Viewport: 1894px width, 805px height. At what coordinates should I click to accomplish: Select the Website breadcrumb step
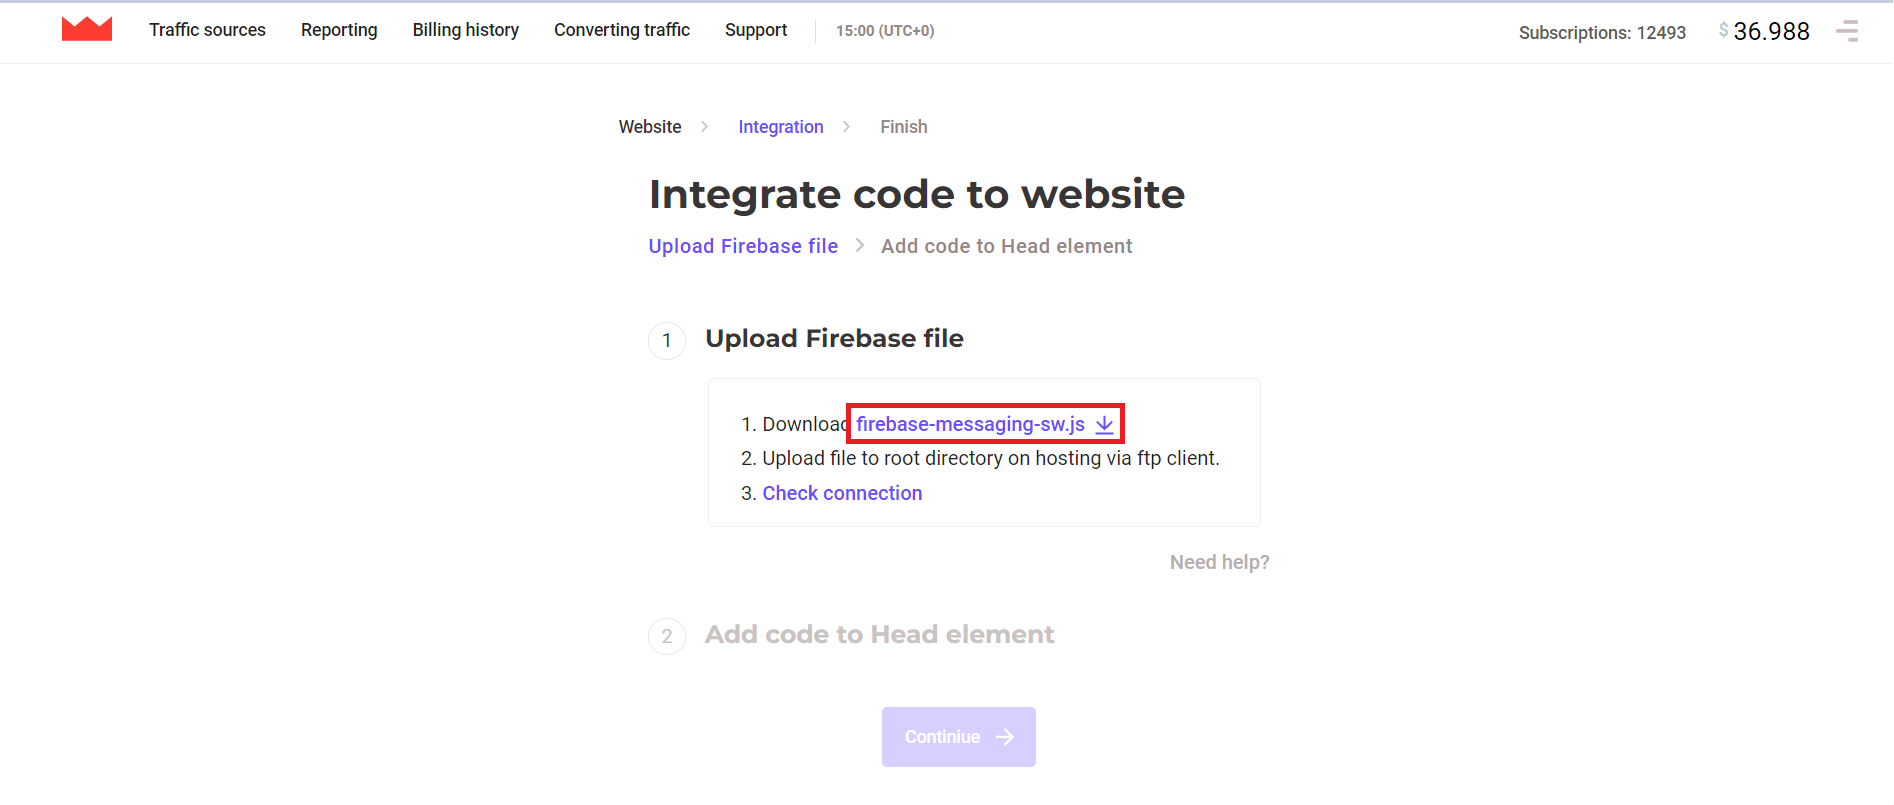point(650,127)
